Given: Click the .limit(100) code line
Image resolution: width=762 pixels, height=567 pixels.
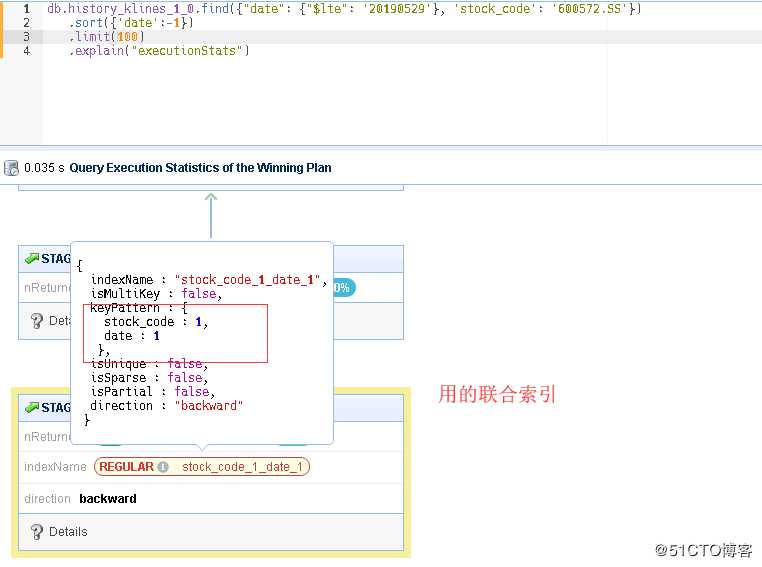Looking at the screenshot, I should coord(107,37).
